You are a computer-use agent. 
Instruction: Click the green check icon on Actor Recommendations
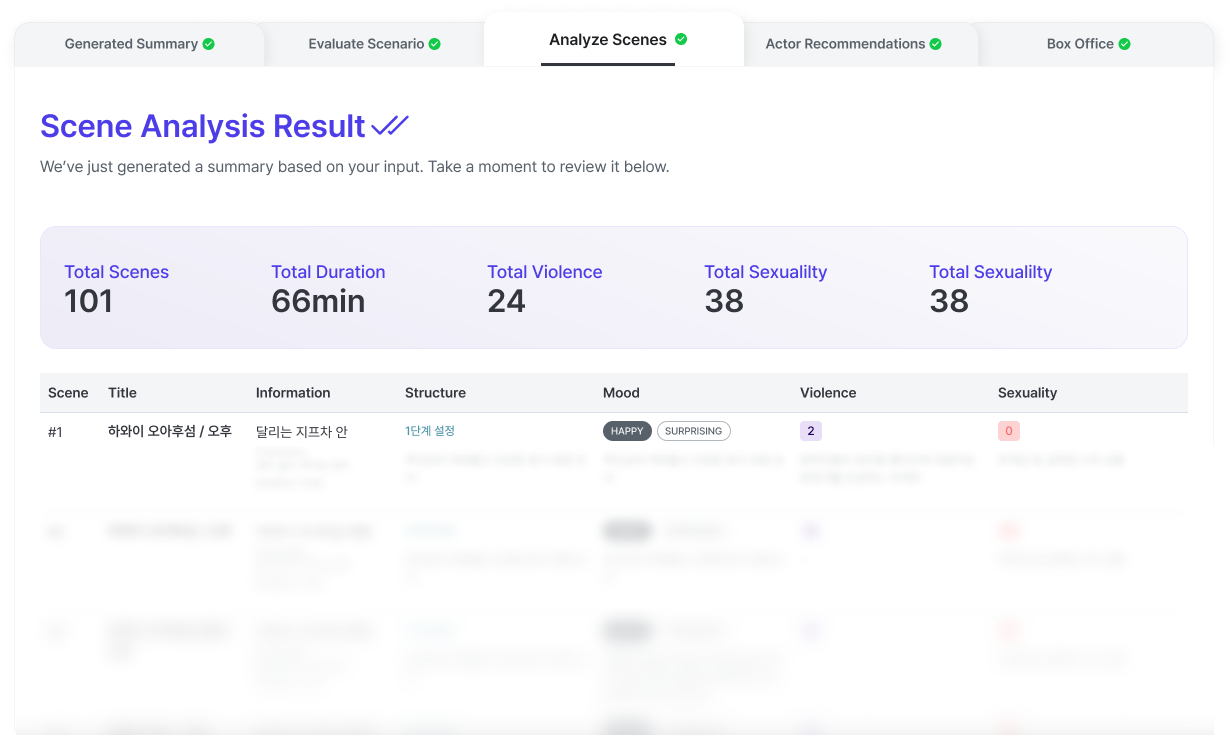click(936, 44)
